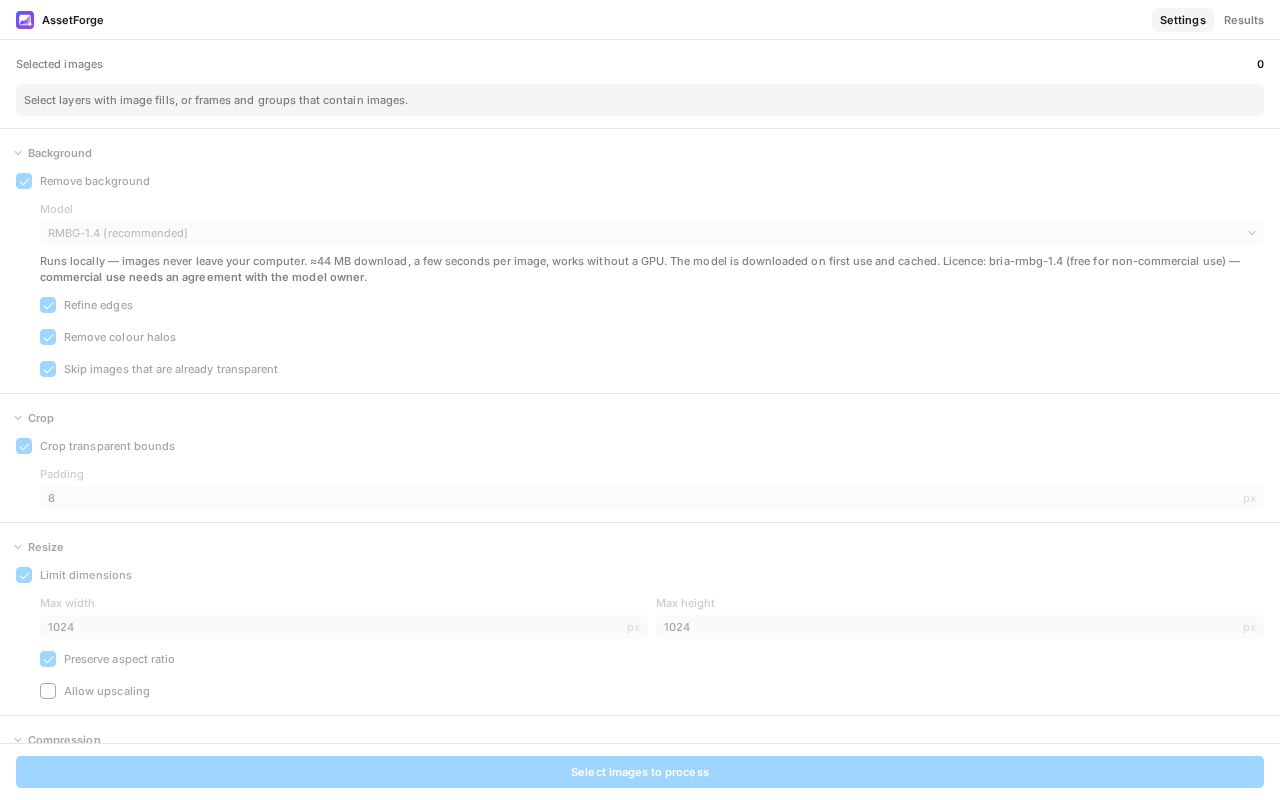Disable Preserve aspect ratio
This screenshot has height=800, width=1280.
pos(48,659)
